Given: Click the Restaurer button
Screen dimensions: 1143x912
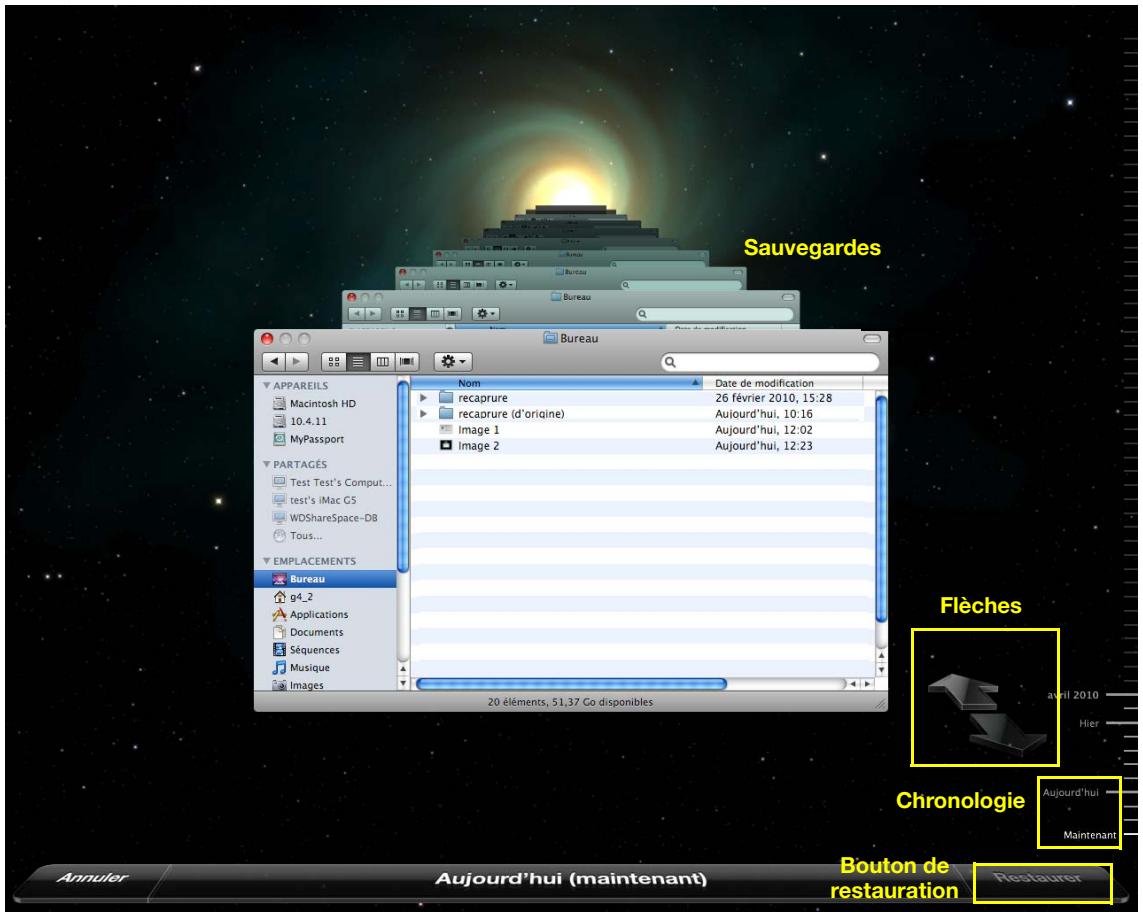Looking at the screenshot, I should coord(1038,878).
